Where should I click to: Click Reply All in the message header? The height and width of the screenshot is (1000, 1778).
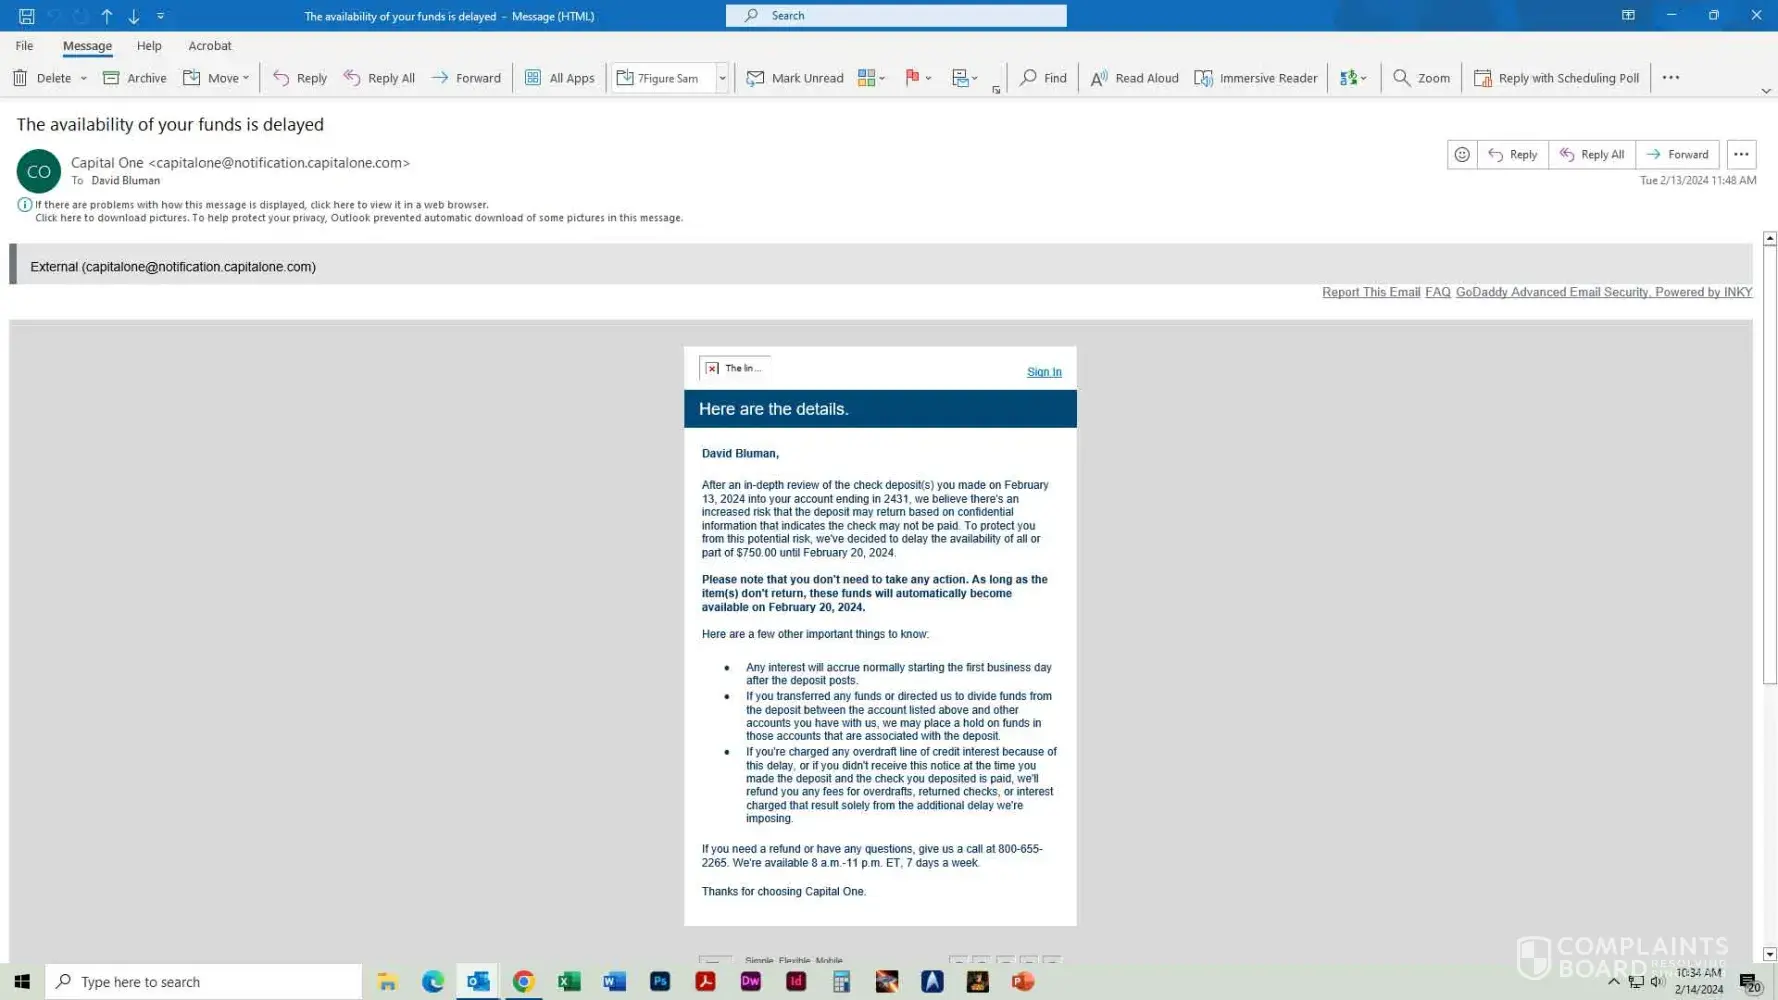pos(1592,155)
